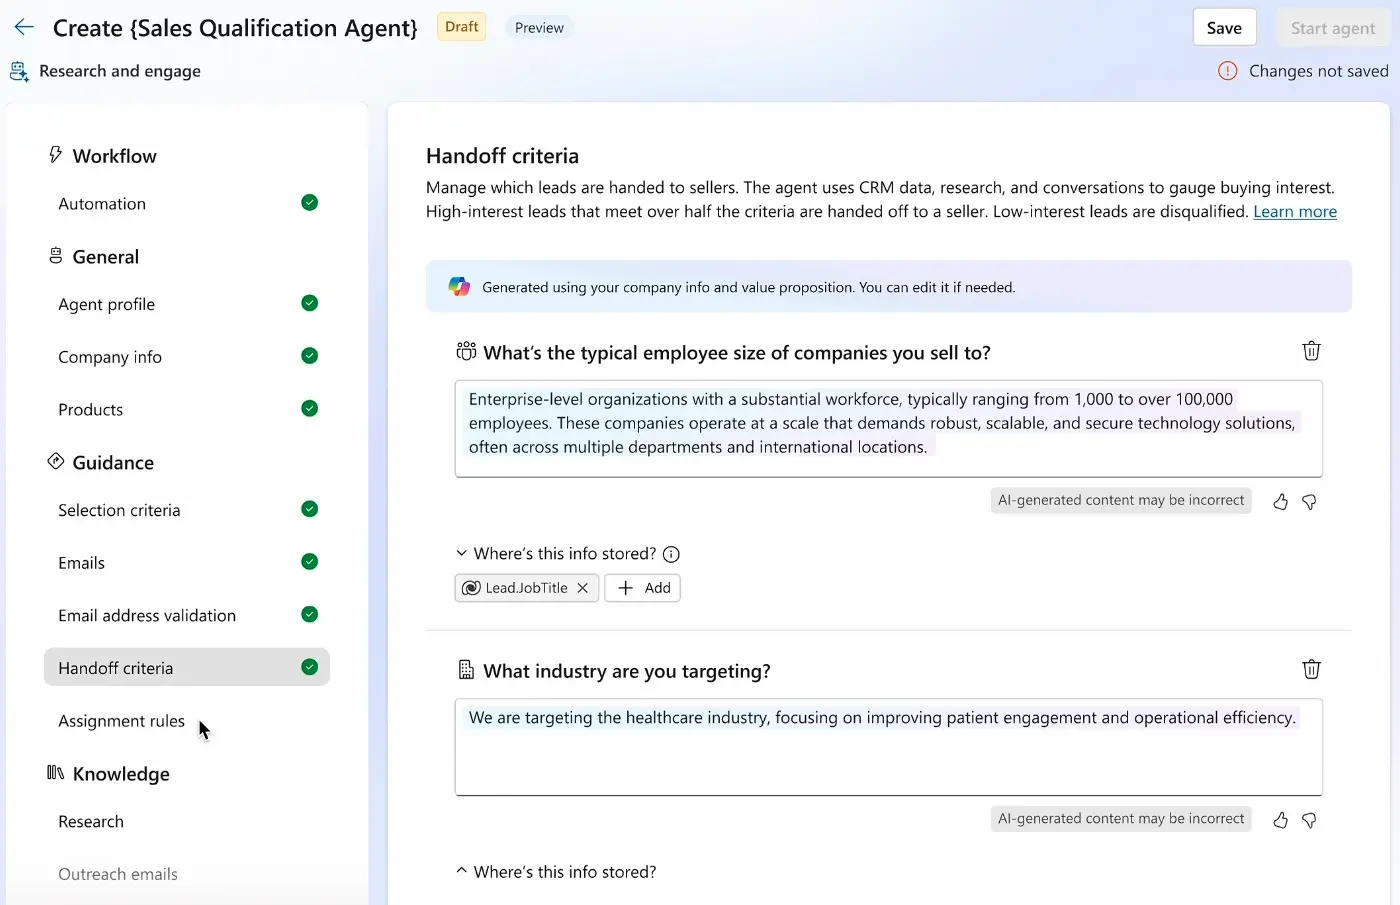Click the Dataverse icon in Lead.JobTitle tag
This screenshot has width=1400, height=905.
tap(472, 588)
